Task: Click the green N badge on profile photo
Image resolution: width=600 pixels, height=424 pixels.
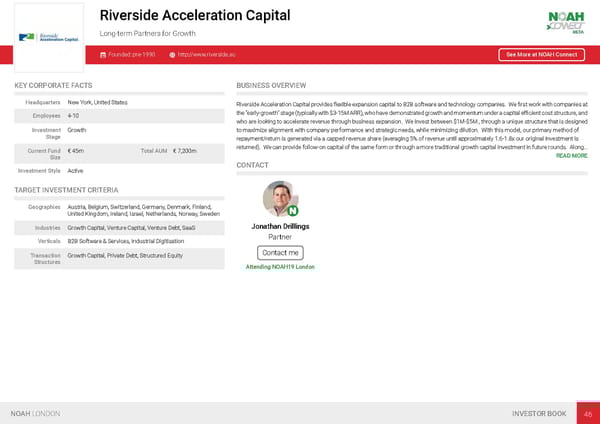Action: click(x=292, y=210)
